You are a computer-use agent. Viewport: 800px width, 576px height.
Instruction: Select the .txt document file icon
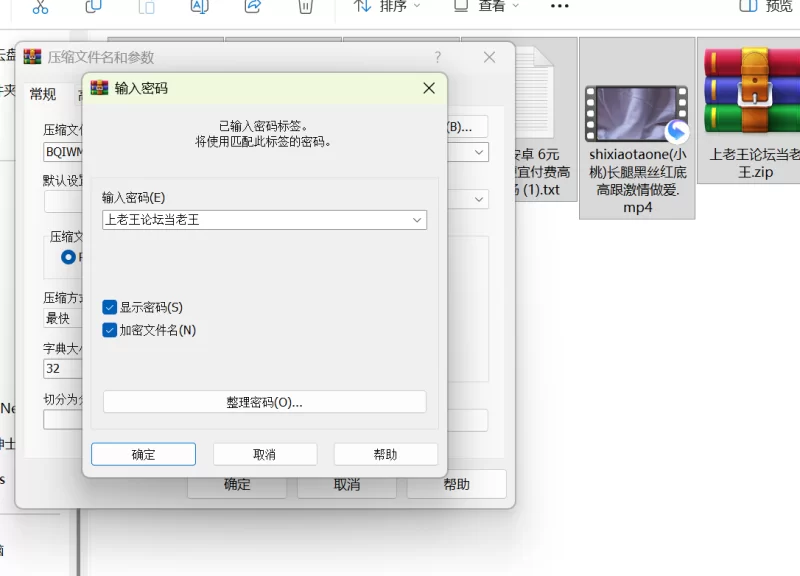(x=546, y=95)
